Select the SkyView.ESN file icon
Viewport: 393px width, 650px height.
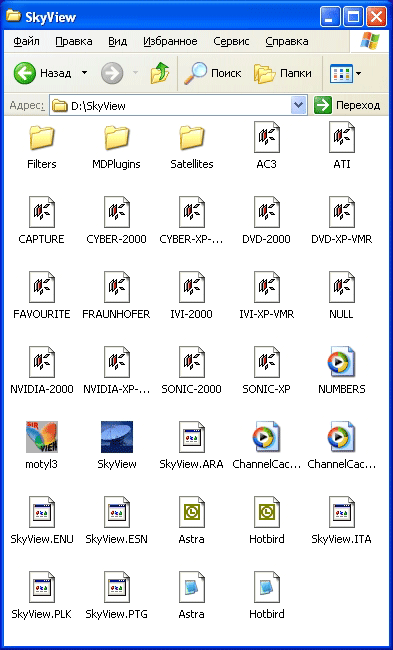tap(116, 512)
